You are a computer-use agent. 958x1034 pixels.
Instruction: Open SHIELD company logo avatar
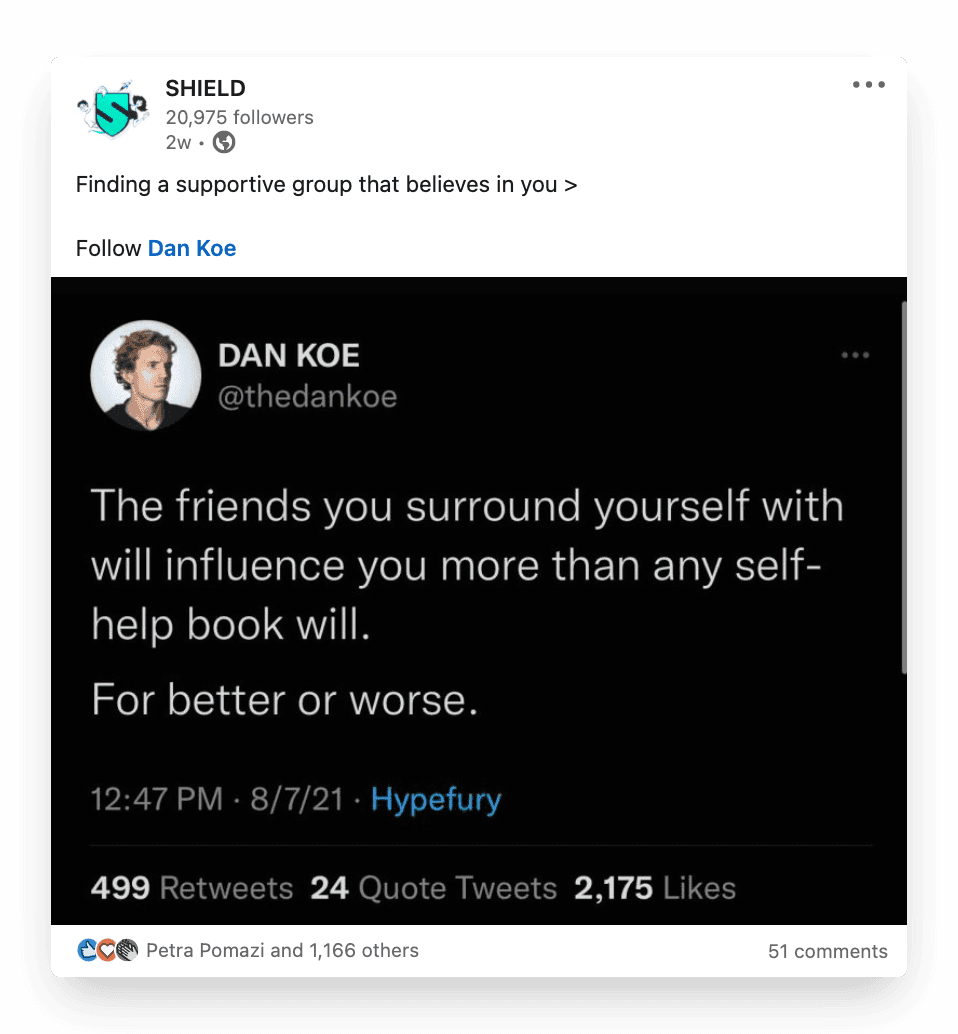[x=113, y=109]
